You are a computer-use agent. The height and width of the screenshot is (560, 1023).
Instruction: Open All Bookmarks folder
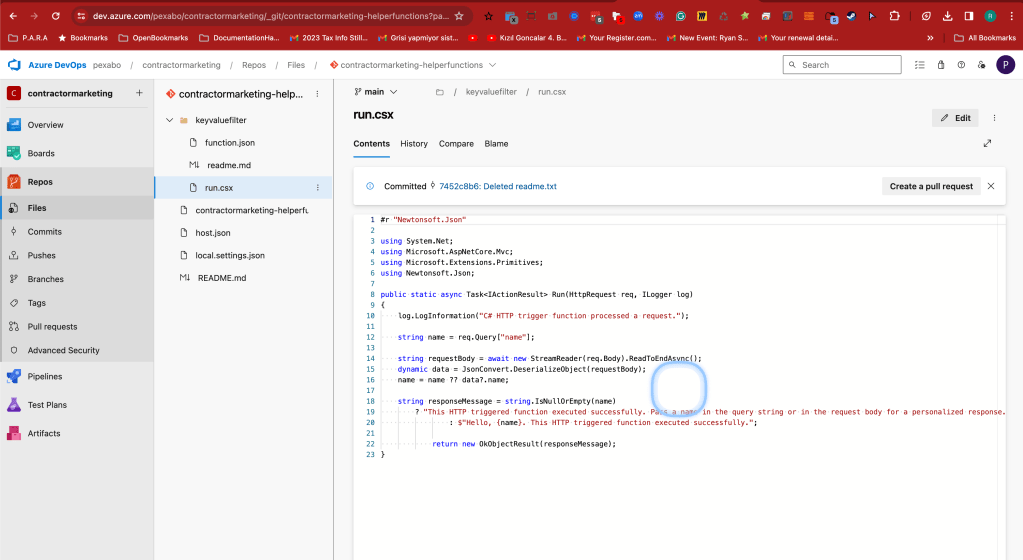tap(985, 38)
